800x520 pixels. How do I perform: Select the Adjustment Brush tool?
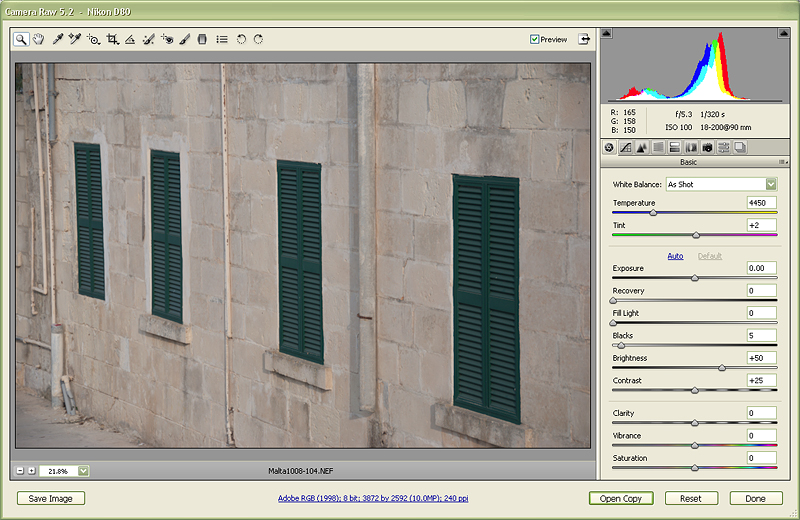tap(185, 40)
